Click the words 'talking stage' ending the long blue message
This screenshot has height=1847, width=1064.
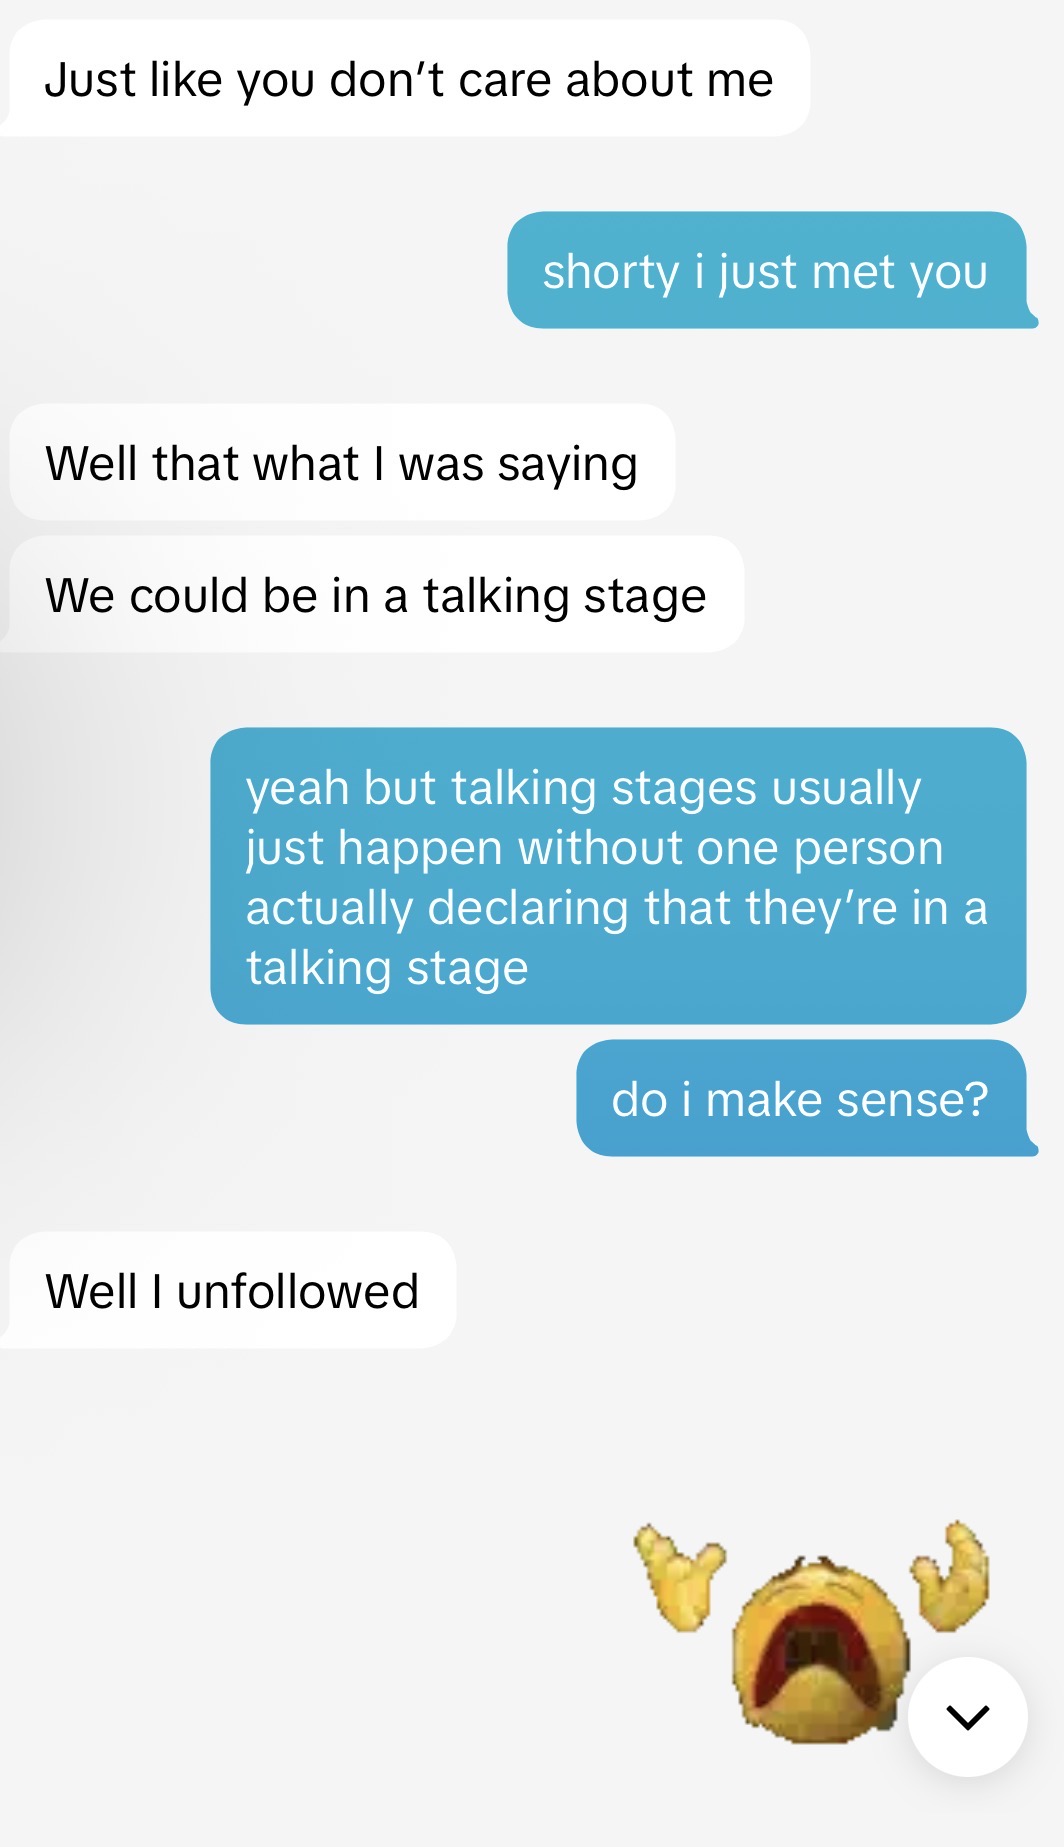(x=387, y=969)
